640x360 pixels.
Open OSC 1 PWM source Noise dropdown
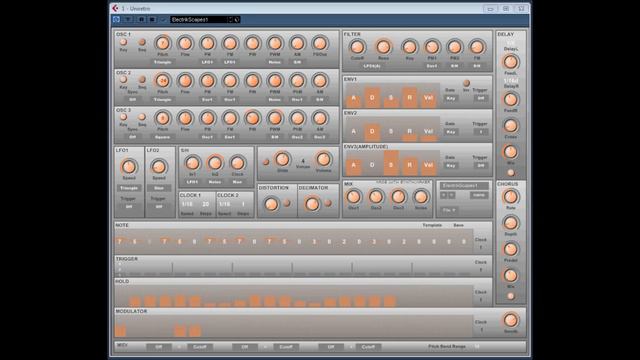click(275, 62)
